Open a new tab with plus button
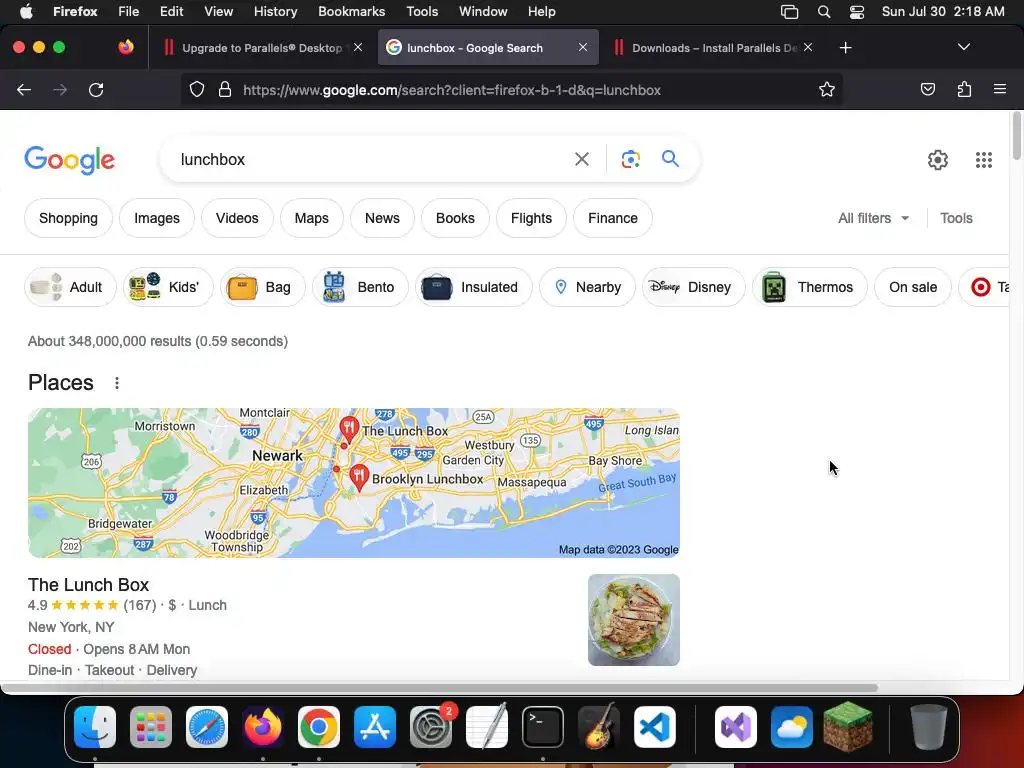 845,48
